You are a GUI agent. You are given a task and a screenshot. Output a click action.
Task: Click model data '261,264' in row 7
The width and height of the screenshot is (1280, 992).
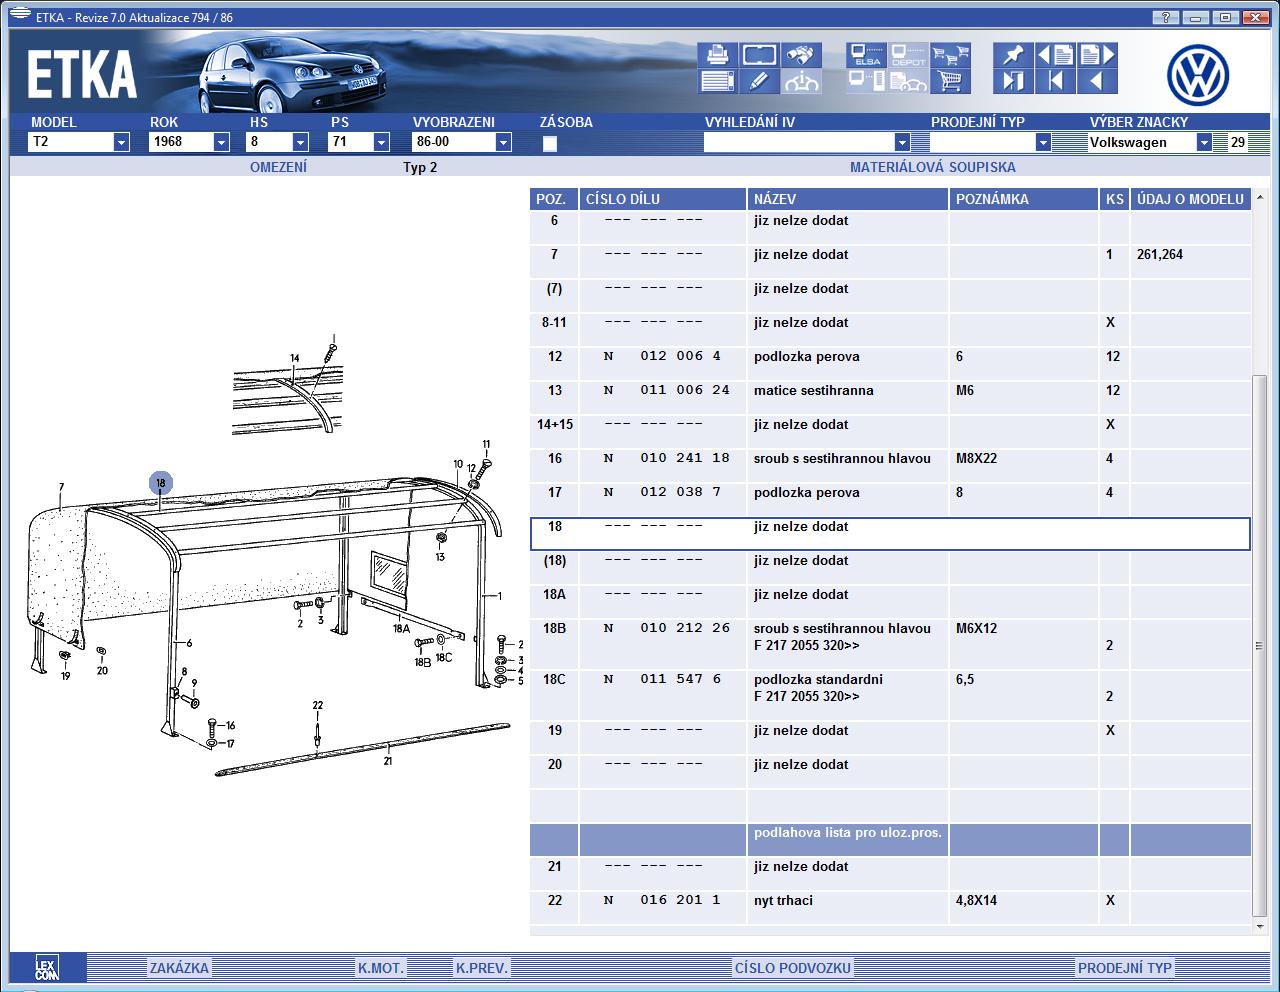coord(1160,255)
